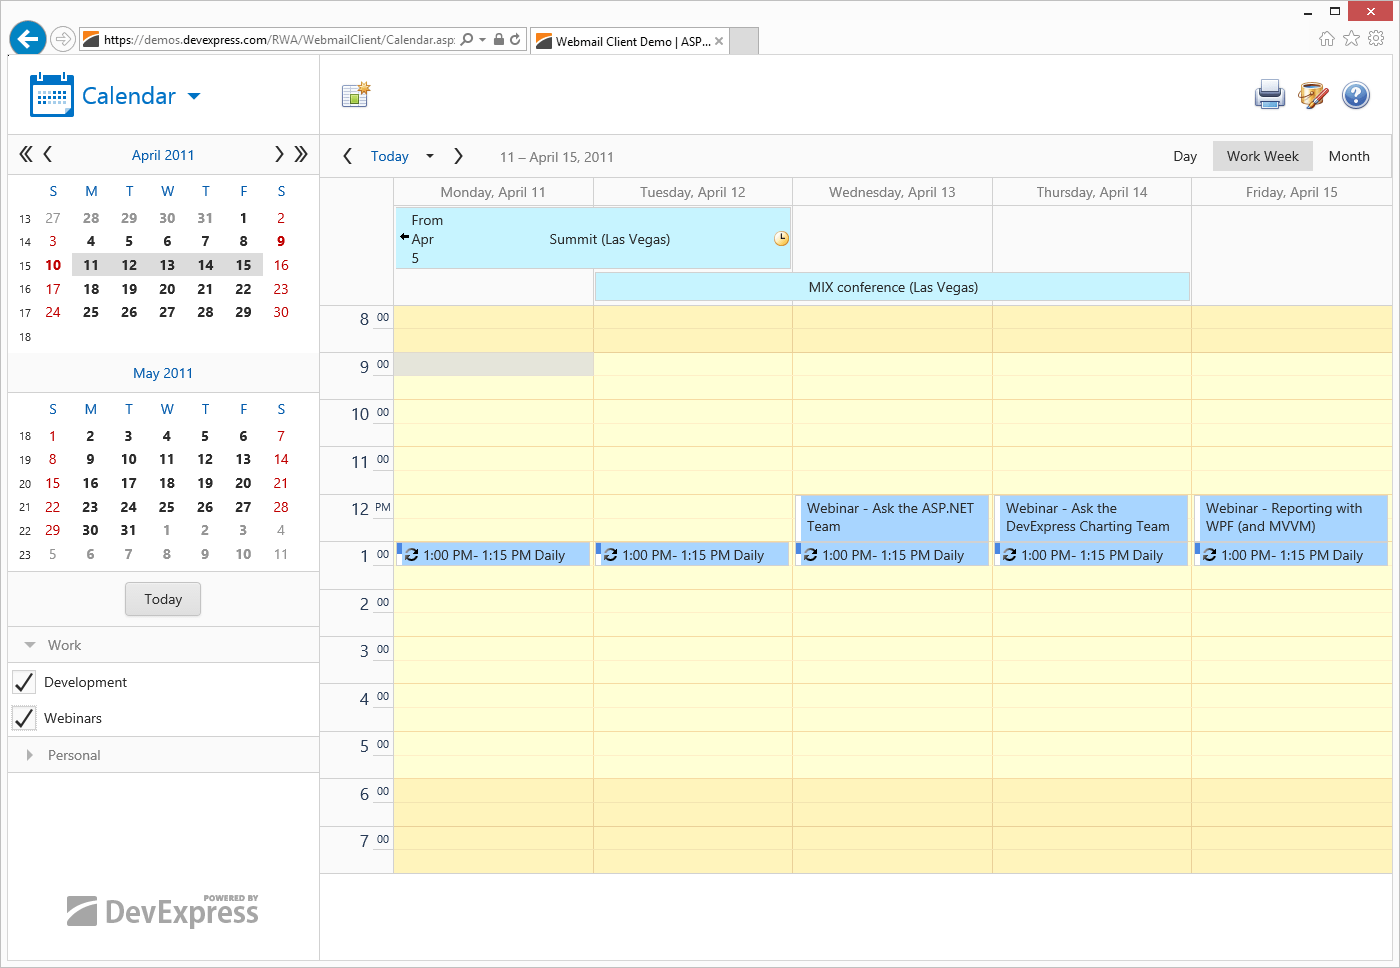Image resolution: width=1400 pixels, height=968 pixels.
Task: Uncheck the Development calendar checkbox
Action: tap(24, 682)
